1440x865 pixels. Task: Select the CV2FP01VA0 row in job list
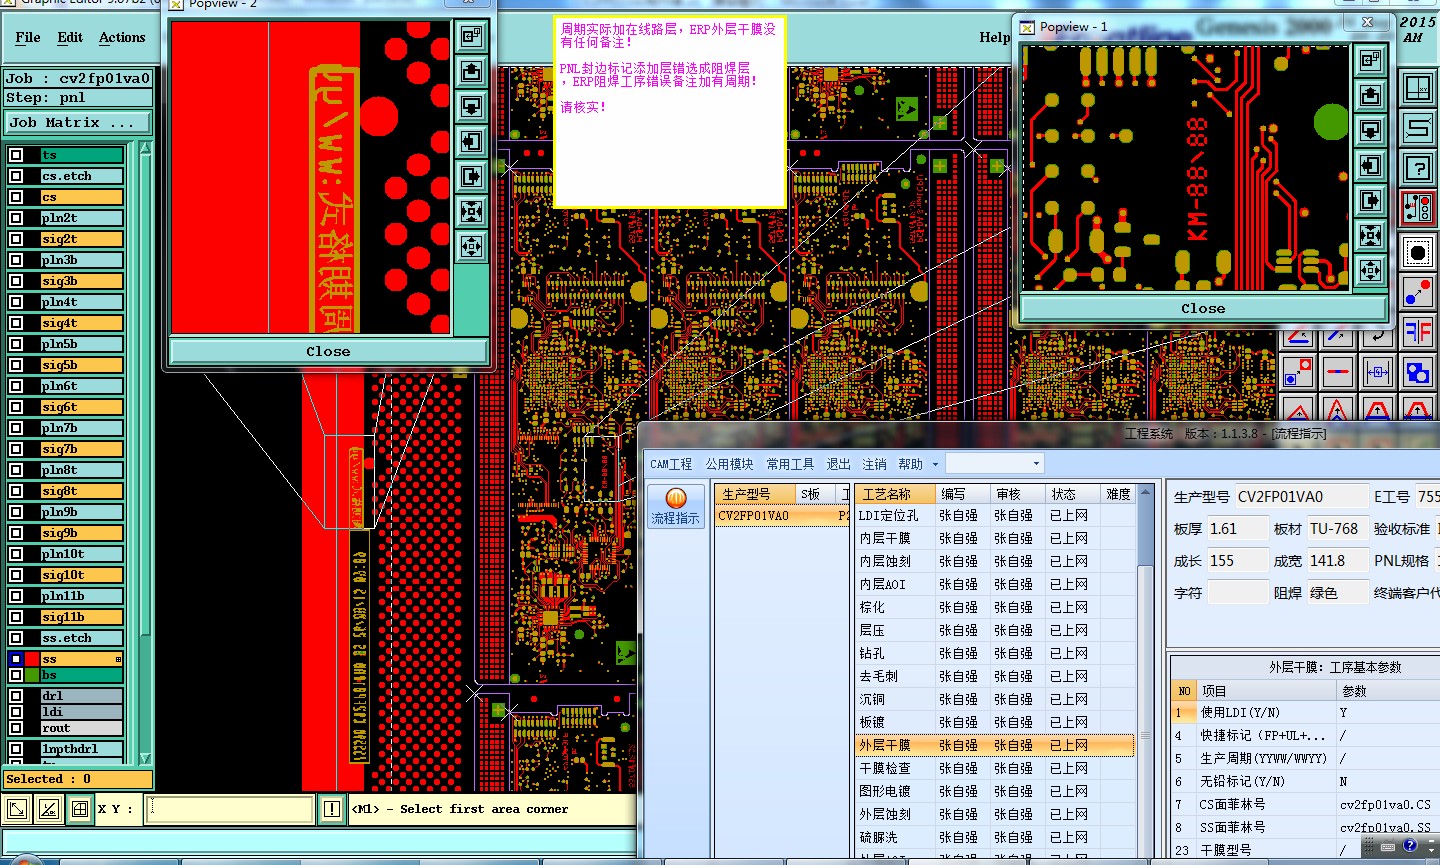pyautogui.click(x=782, y=516)
